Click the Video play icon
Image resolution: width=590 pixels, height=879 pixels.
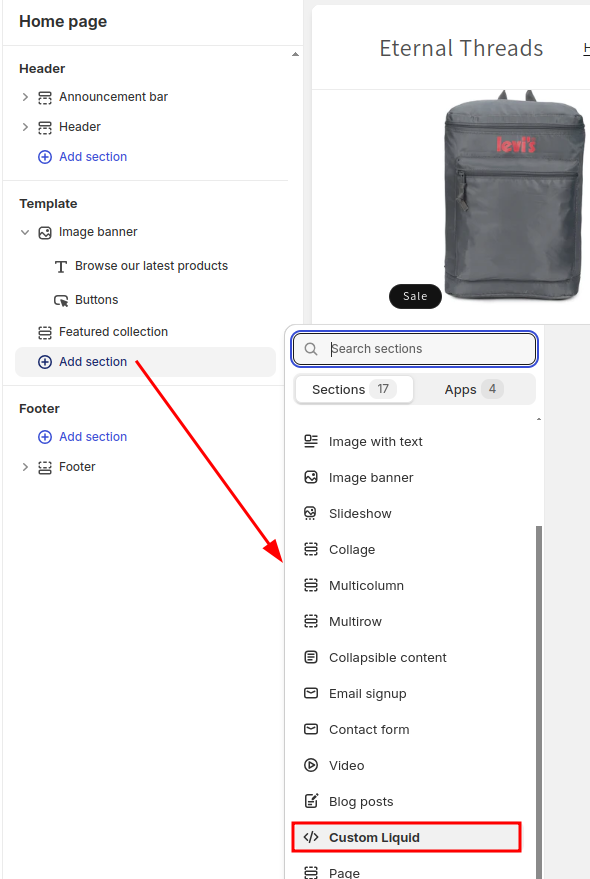pos(311,765)
